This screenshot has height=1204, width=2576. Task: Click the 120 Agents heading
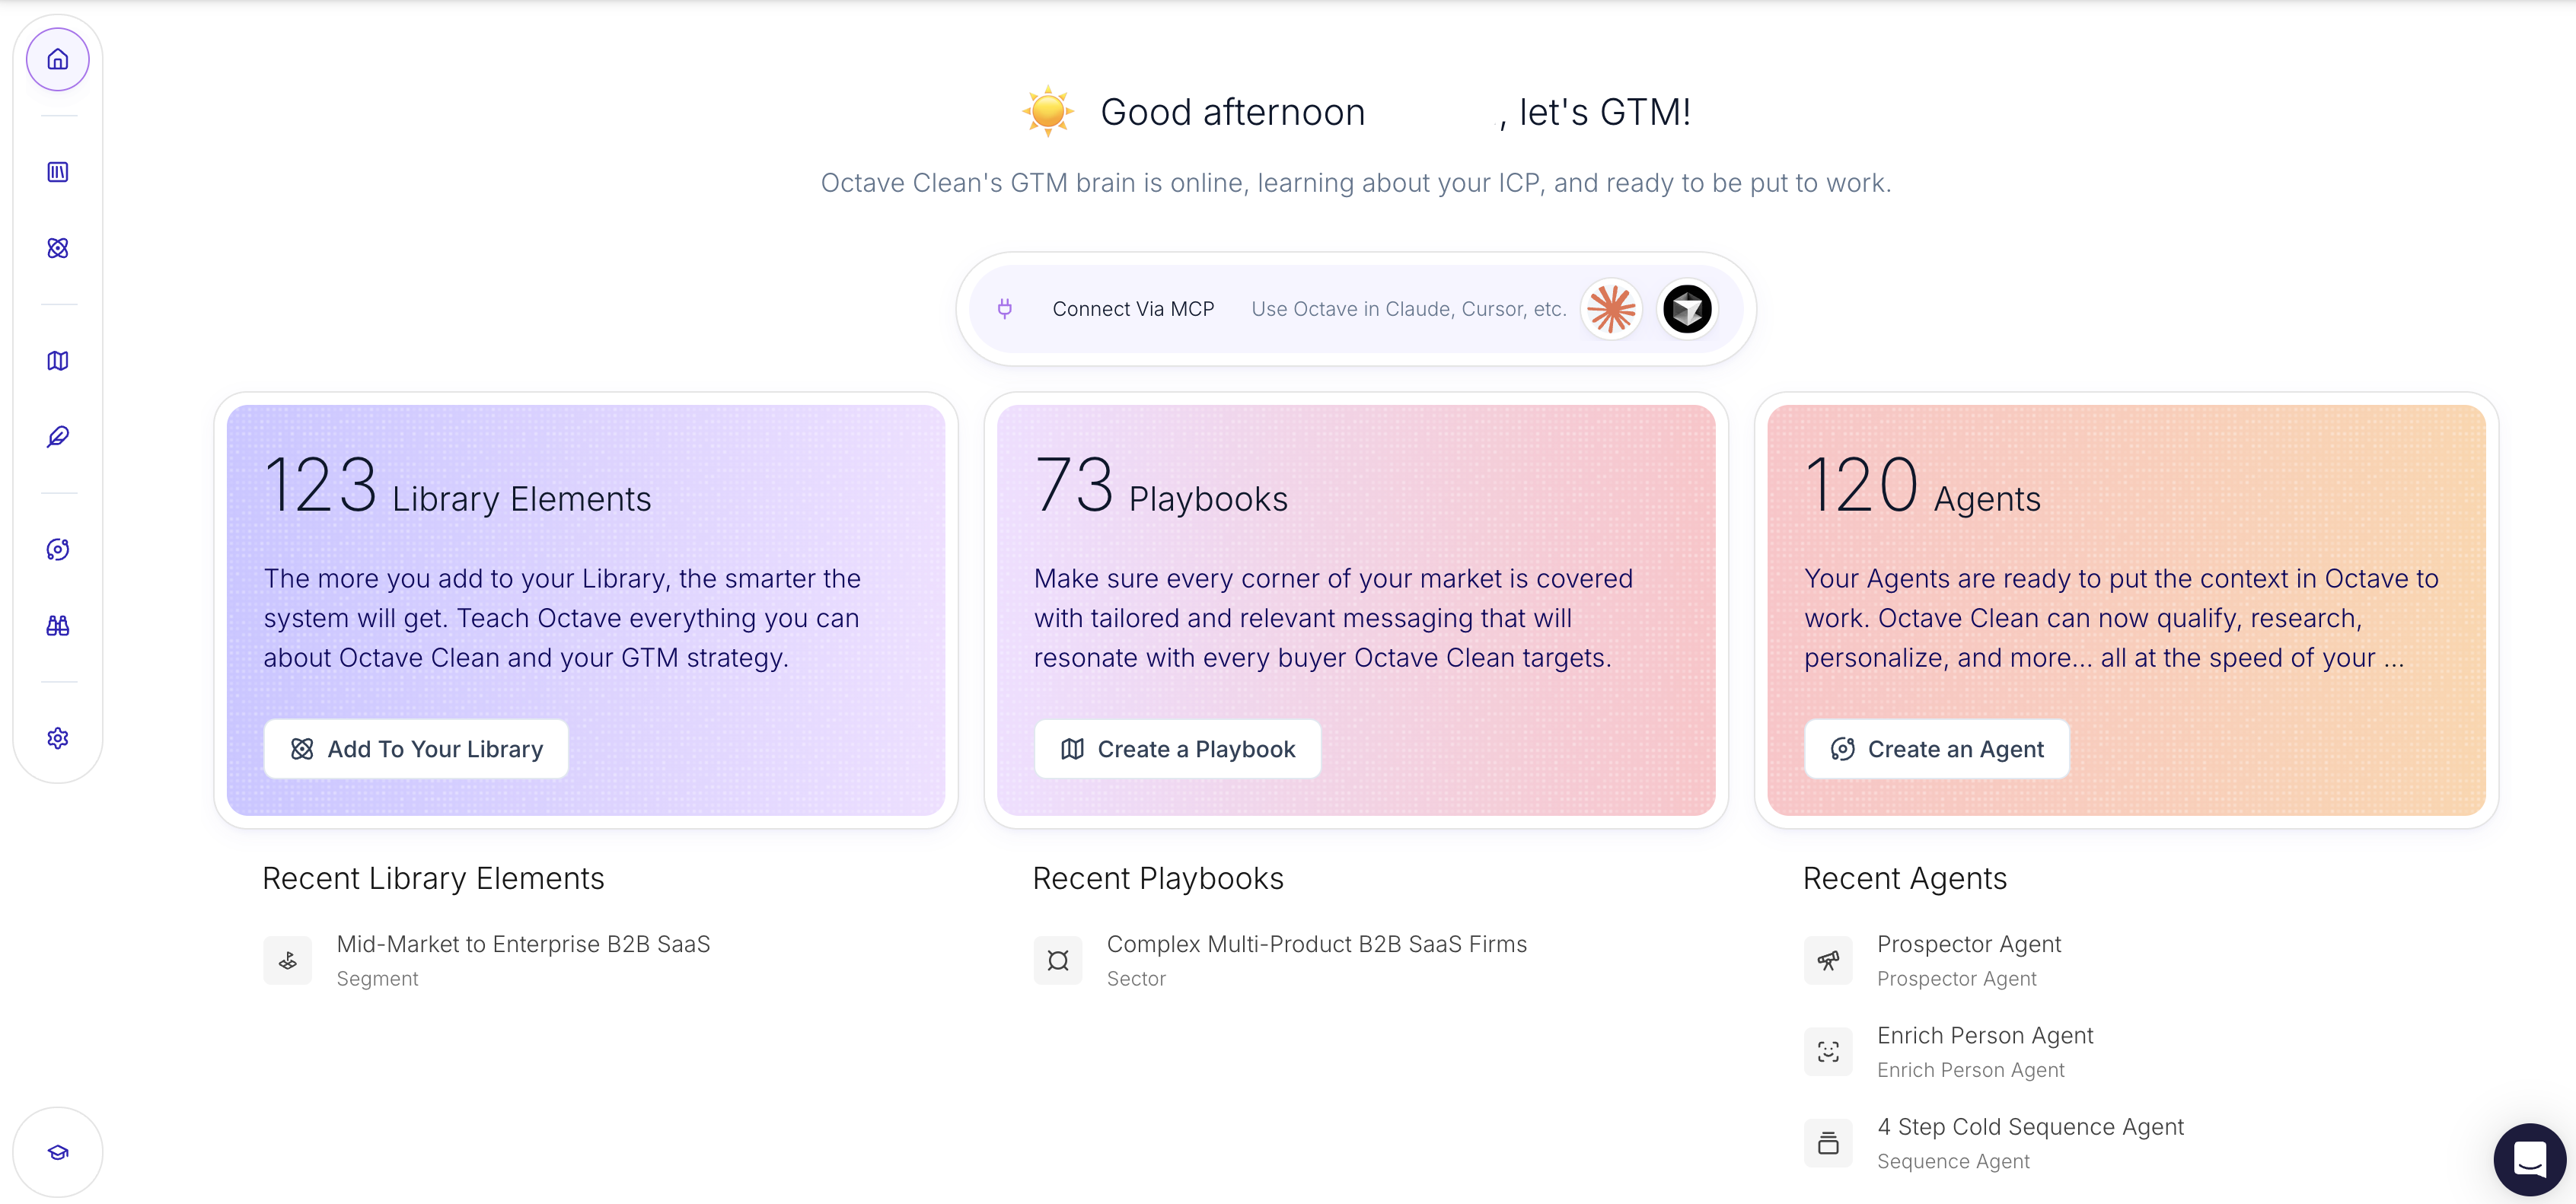tap(1922, 487)
